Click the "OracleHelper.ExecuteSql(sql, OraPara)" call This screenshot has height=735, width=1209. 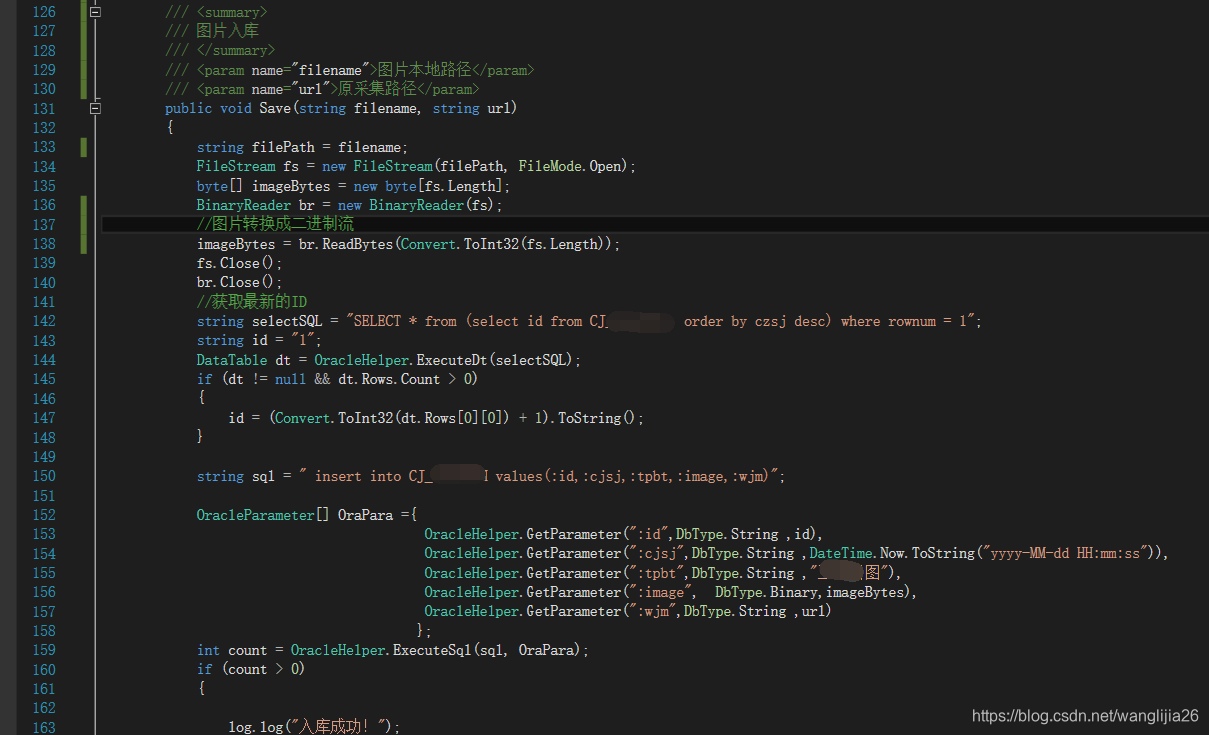[x=436, y=650]
